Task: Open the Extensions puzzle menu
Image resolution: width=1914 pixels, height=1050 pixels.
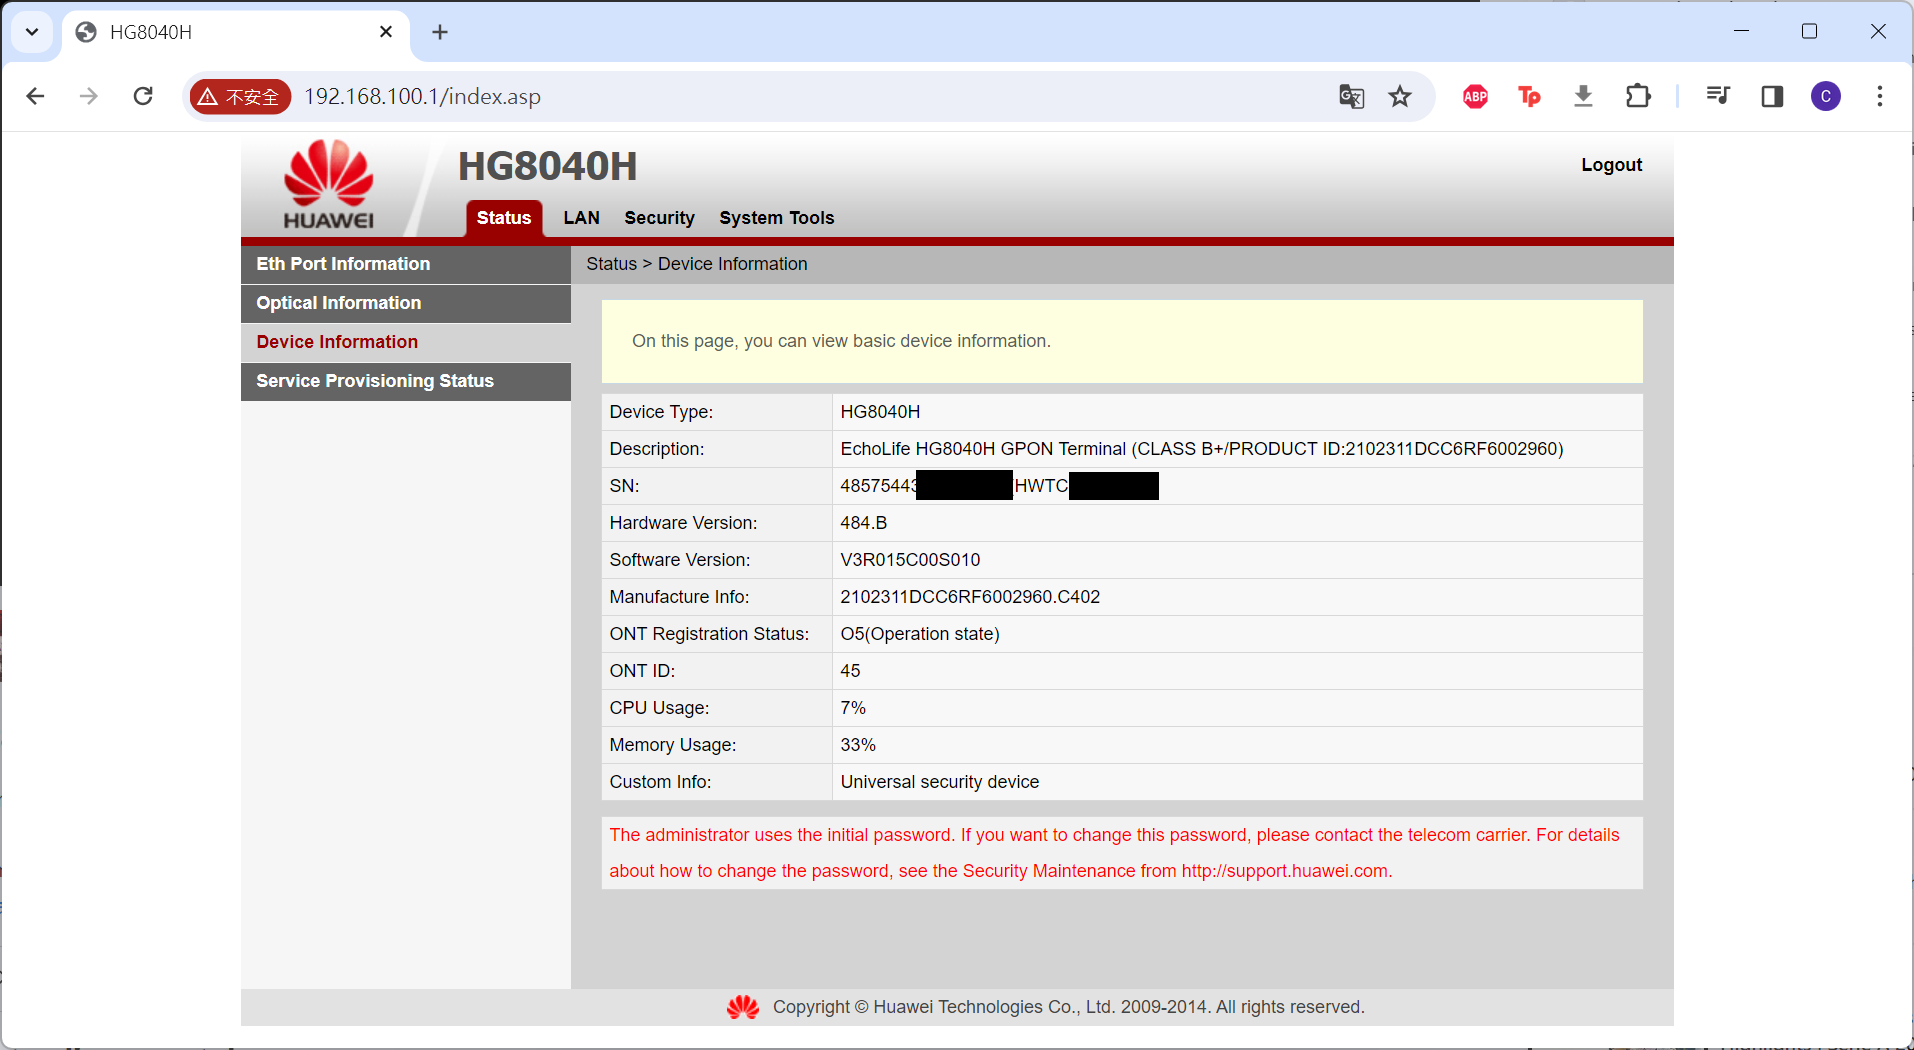Action: coord(1638,96)
